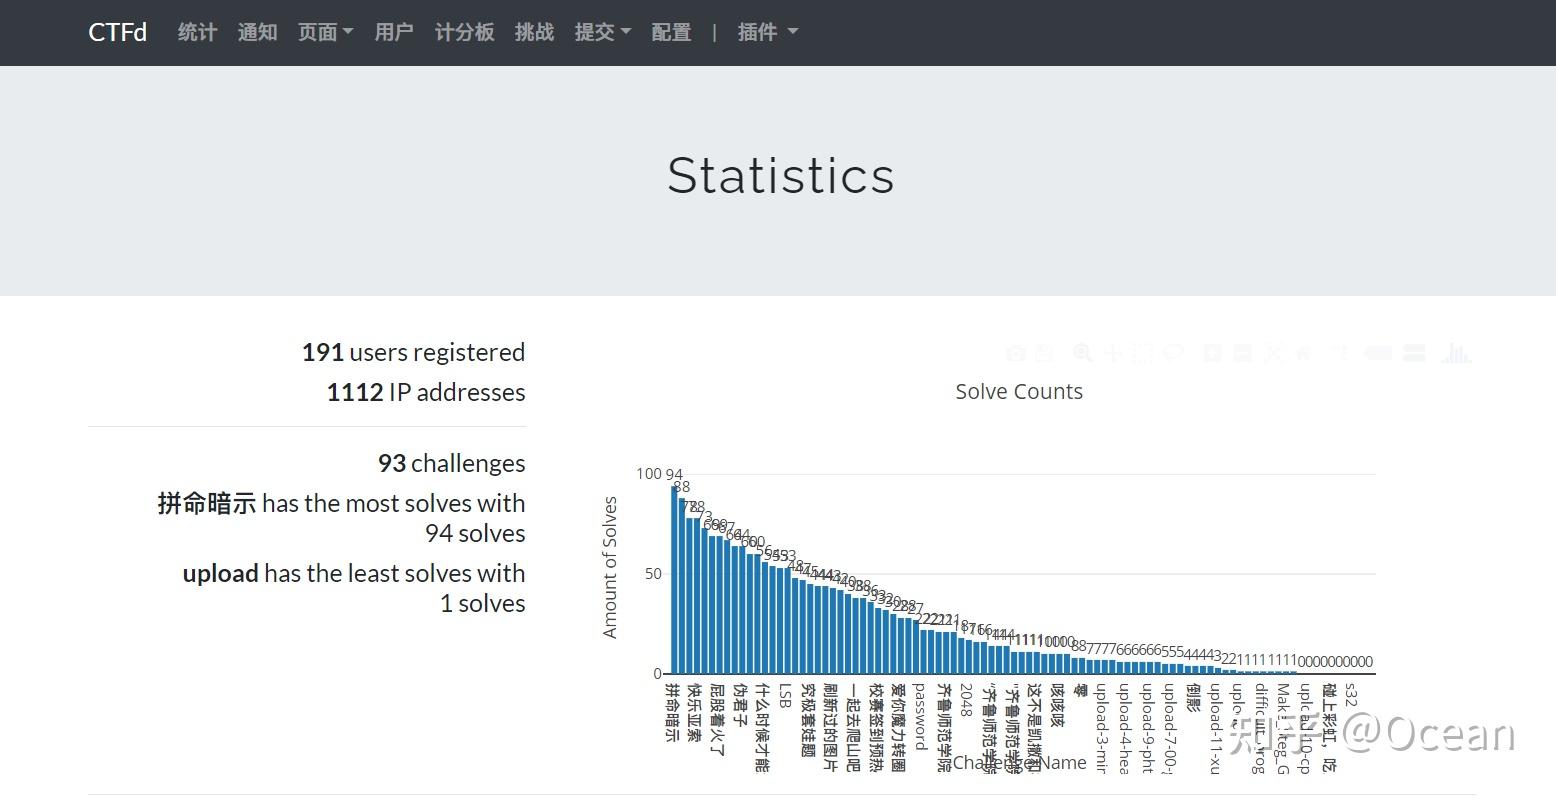Select the pan tool in the chart modebar

pyautogui.click(x=1113, y=353)
